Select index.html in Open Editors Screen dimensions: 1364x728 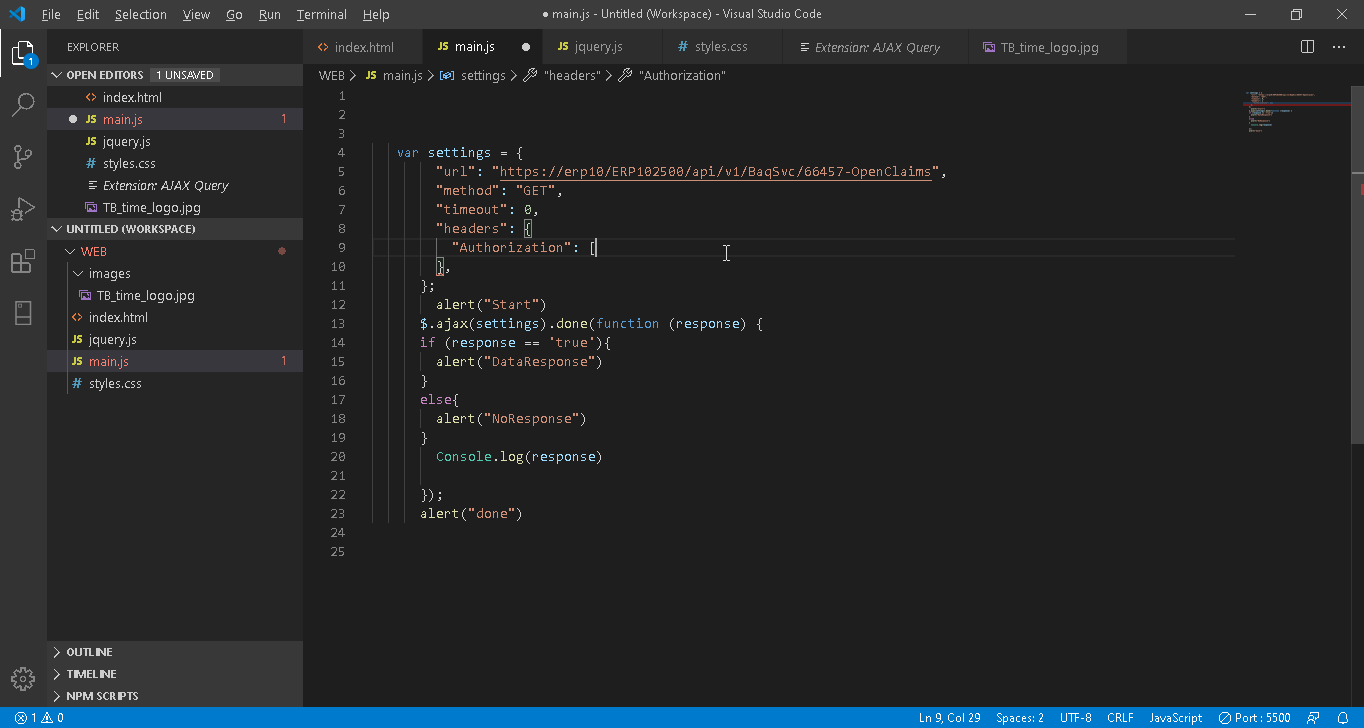pos(175,97)
